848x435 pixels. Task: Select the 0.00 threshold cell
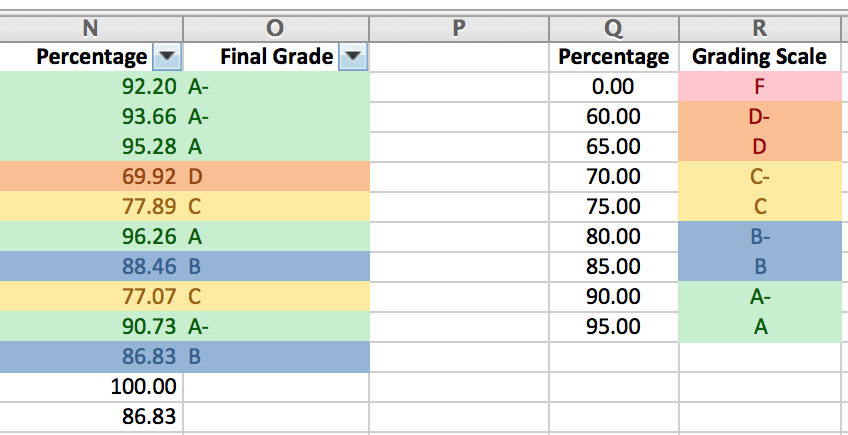(x=612, y=87)
